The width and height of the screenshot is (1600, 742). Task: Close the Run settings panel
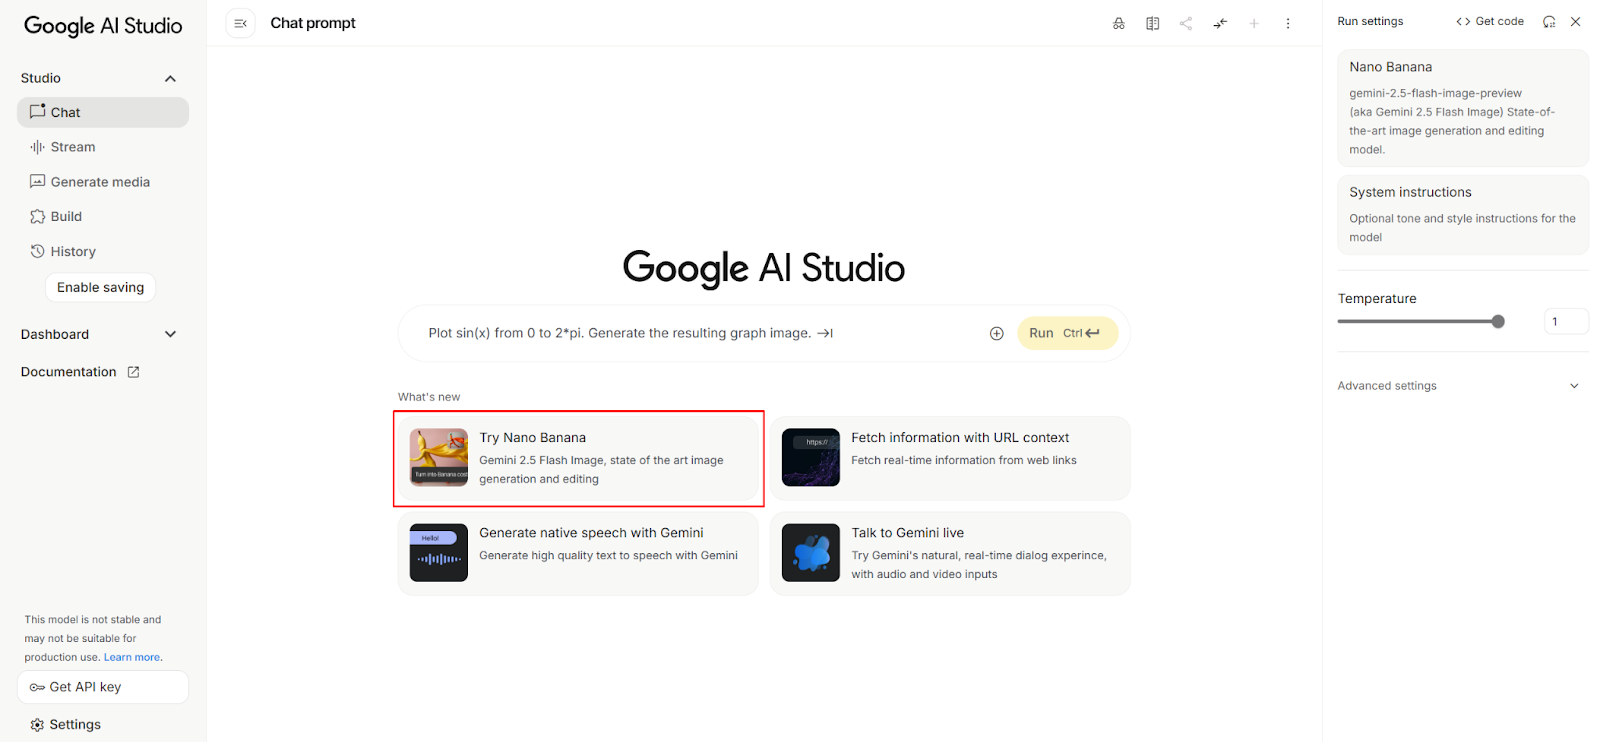click(1576, 21)
